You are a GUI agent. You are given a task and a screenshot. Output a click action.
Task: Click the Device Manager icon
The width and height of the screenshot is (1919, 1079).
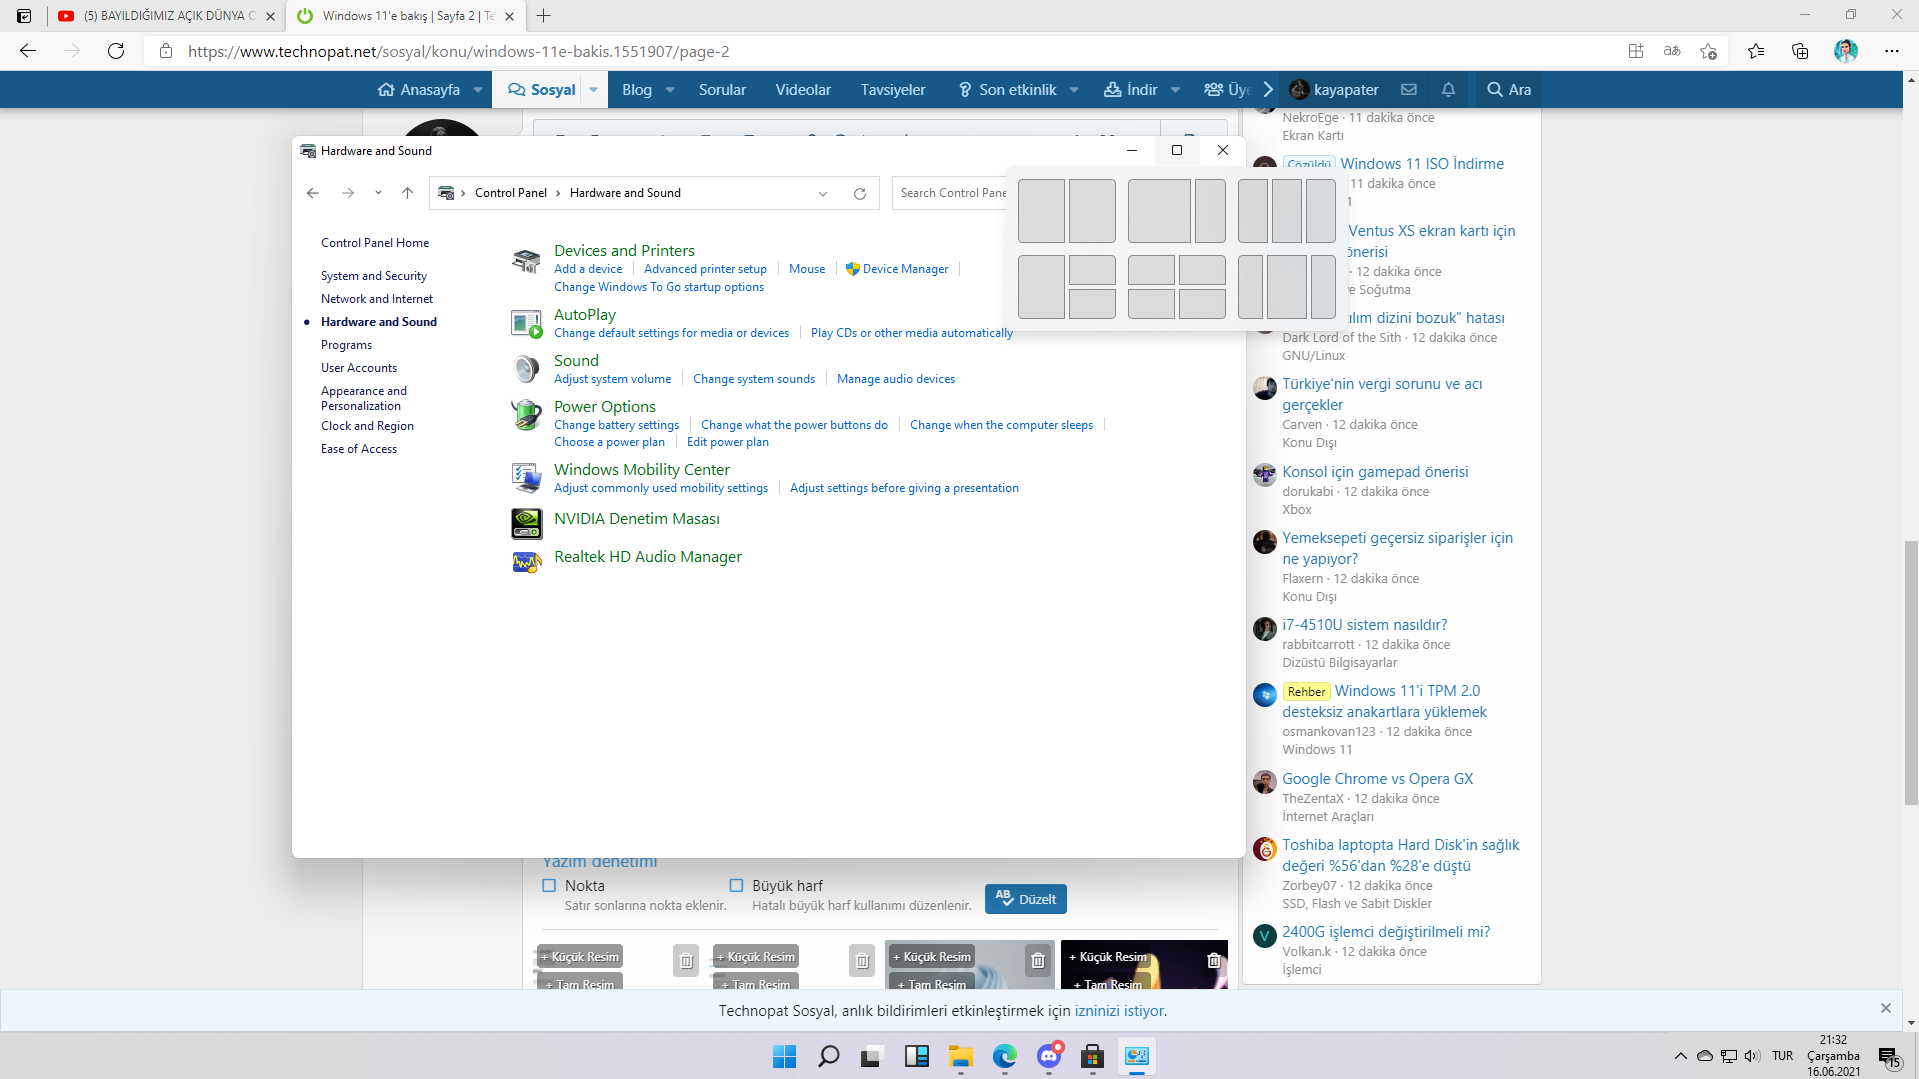[x=853, y=269]
